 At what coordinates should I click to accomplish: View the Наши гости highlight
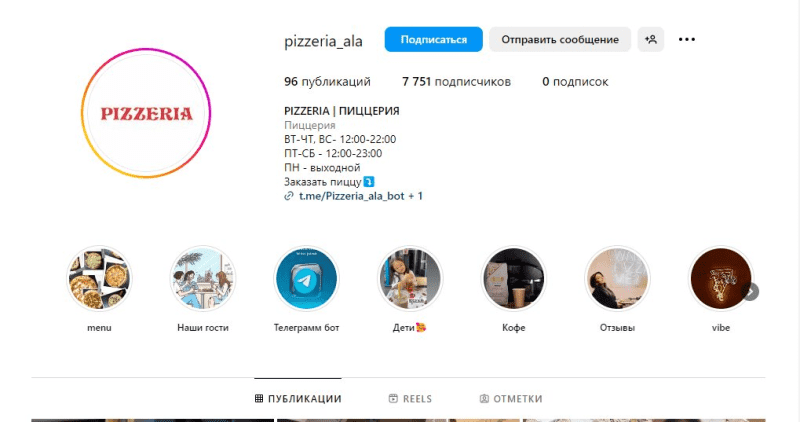(x=203, y=279)
